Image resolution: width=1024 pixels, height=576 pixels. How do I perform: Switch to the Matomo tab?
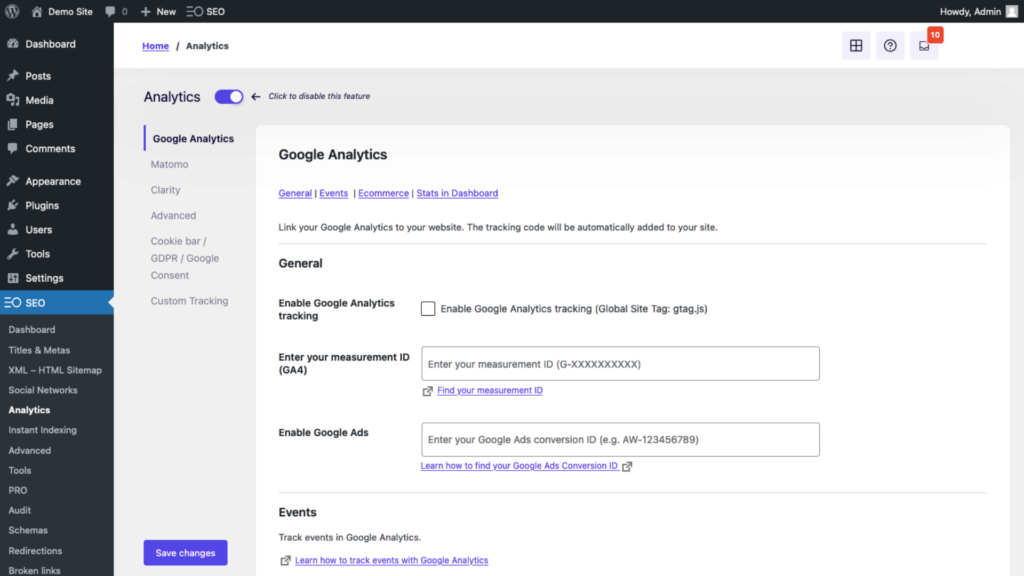[x=169, y=164]
